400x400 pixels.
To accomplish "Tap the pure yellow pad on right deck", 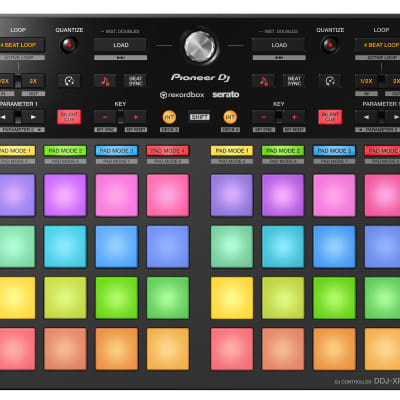I will (232, 298).
